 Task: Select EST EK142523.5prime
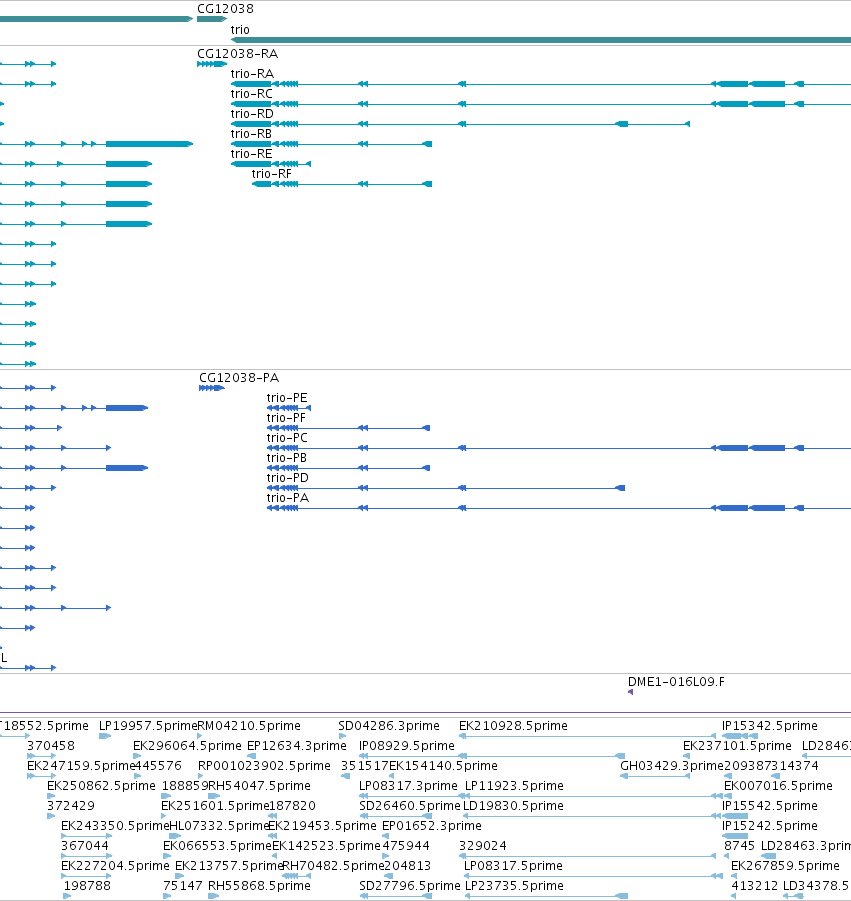[326, 846]
